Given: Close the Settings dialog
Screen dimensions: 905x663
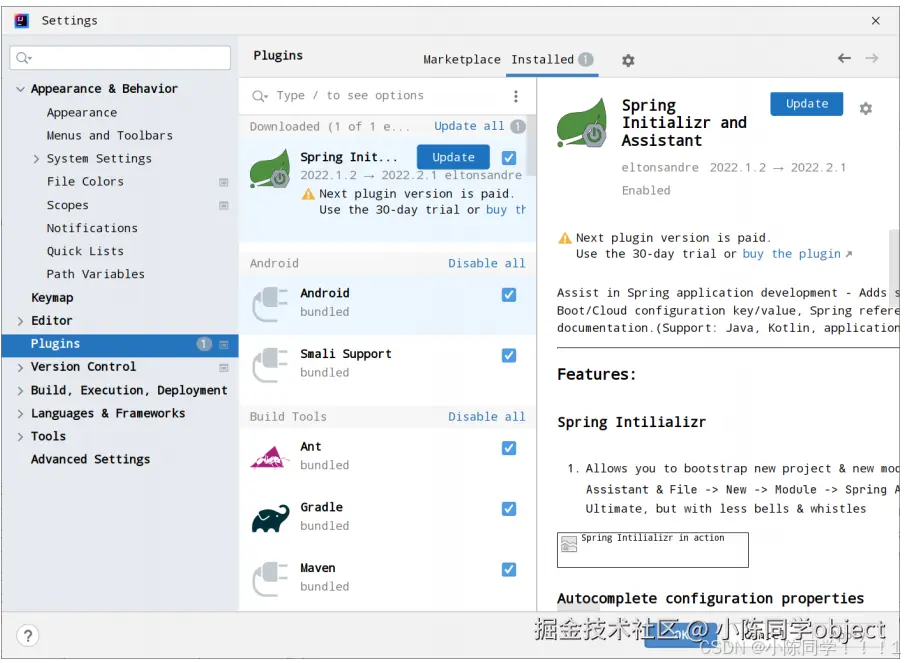Looking at the screenshot, I should click(876, 21).
